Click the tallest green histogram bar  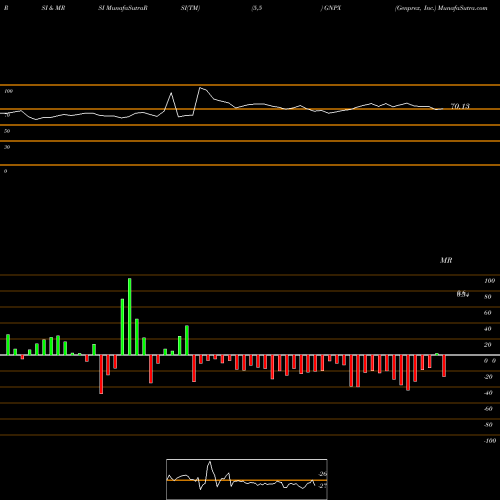[130, 316]
